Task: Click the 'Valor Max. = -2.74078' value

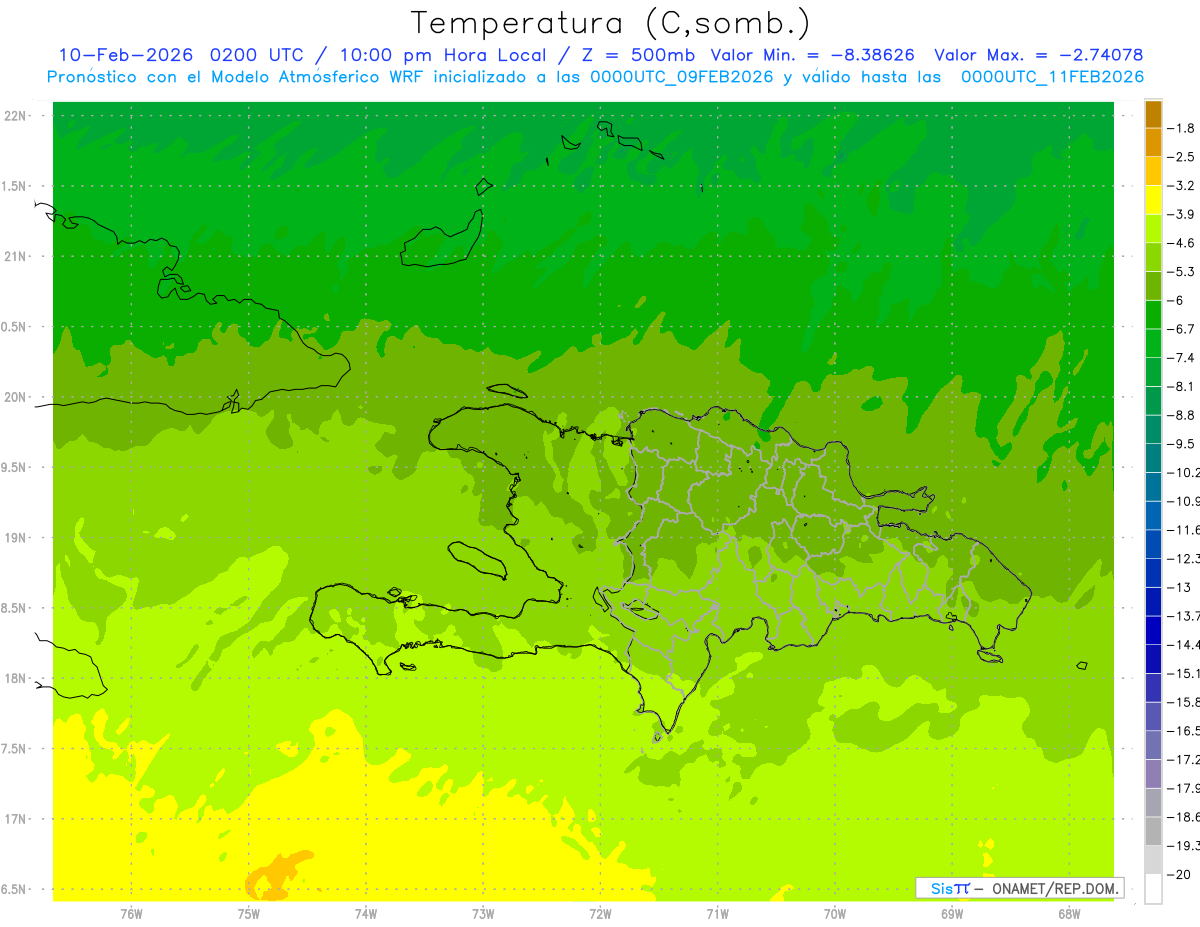Action: [x=1039, y=55]
